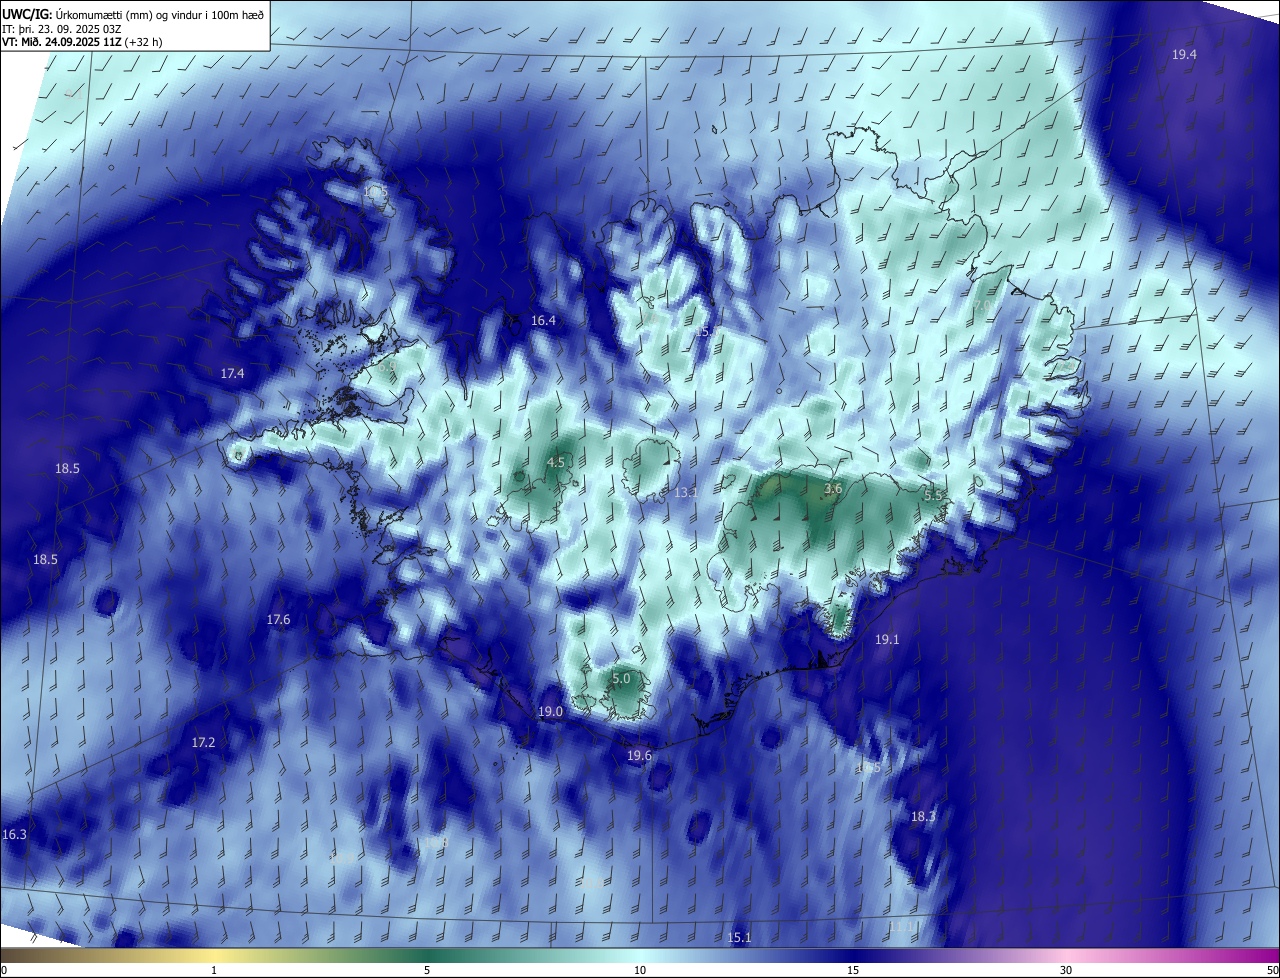The image size is (1280, 978).
Task: Click the 5.0 value label
Action: coord(621,678)
